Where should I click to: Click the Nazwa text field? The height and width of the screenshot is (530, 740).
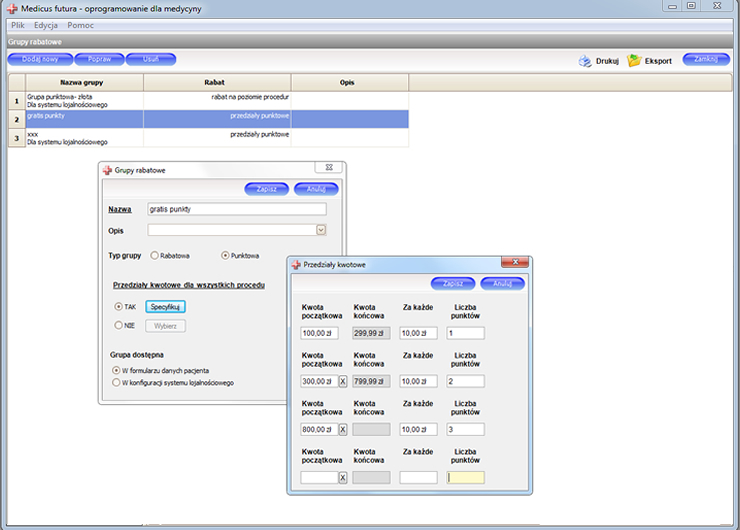point(235,209)
